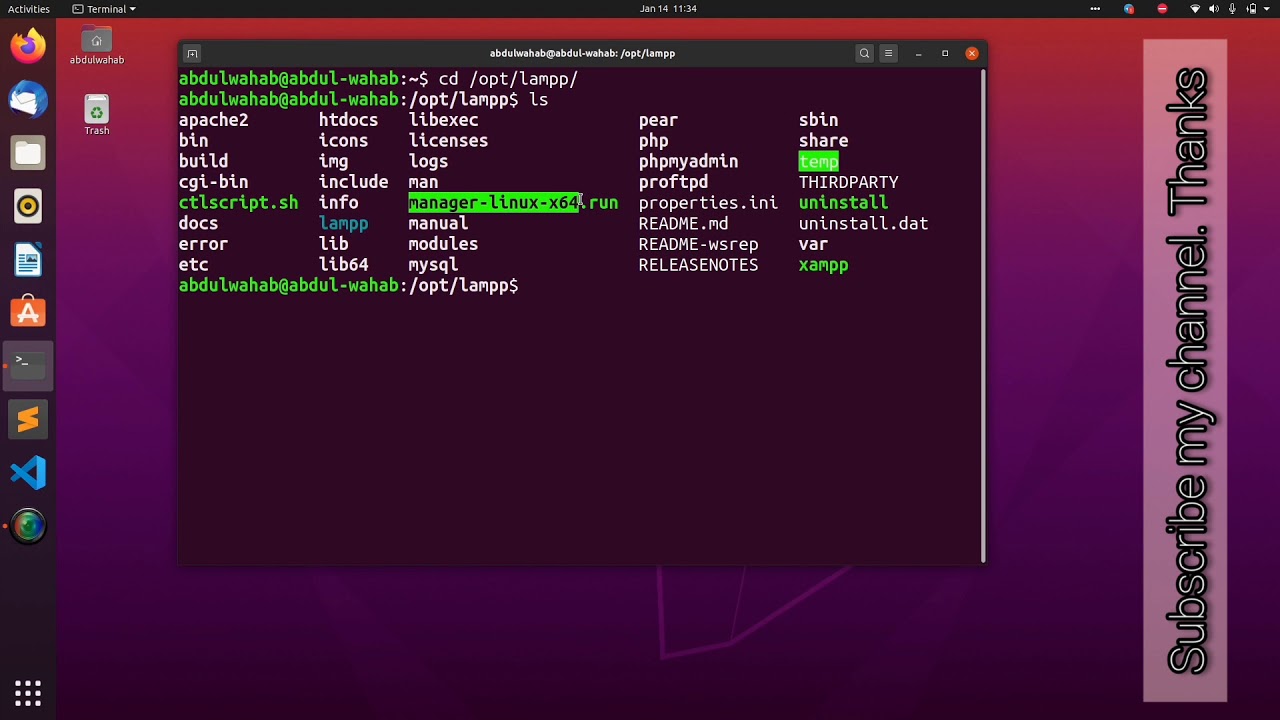Open Rhythmbox music player from dock
Viewport: 1280px width, 720px height.
click(x=28, y=206)
